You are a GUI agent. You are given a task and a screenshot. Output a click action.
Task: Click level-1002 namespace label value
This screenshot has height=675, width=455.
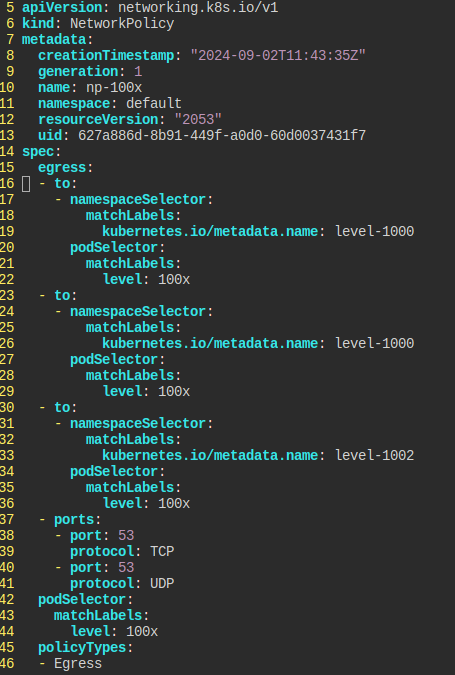(375, 455)
